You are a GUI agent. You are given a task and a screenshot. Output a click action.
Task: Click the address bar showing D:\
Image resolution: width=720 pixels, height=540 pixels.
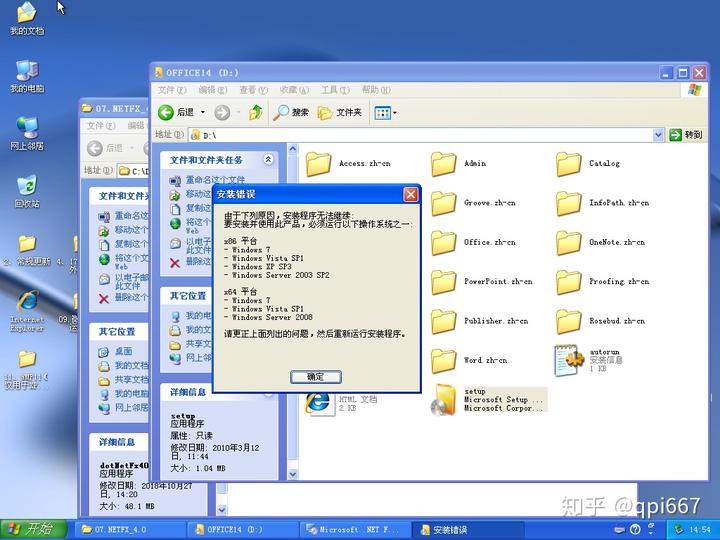tap(422, 135)
